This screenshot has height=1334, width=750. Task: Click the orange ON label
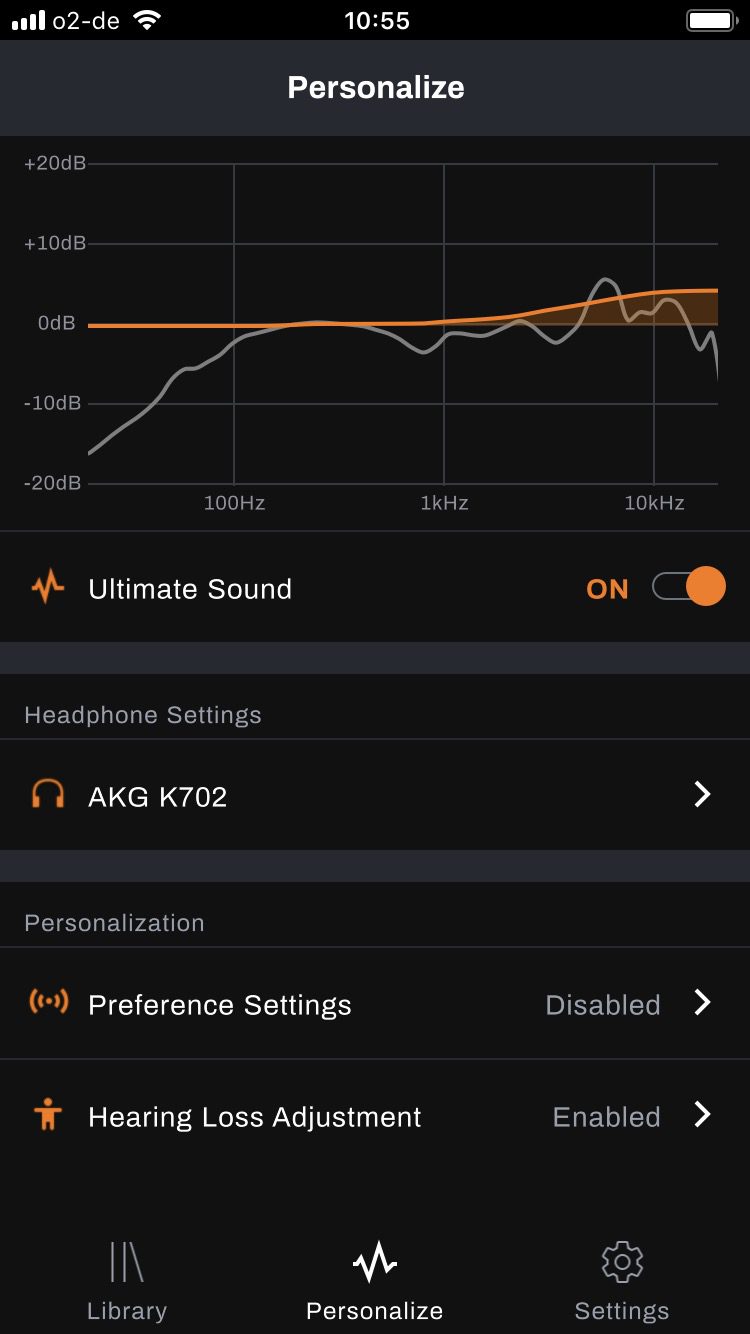(607, 589)
